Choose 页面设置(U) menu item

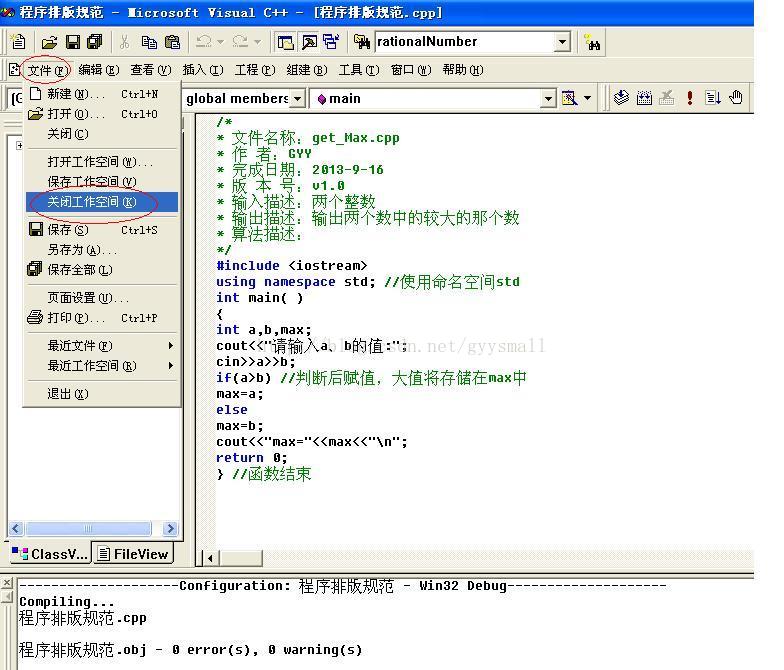click(102, 298)
